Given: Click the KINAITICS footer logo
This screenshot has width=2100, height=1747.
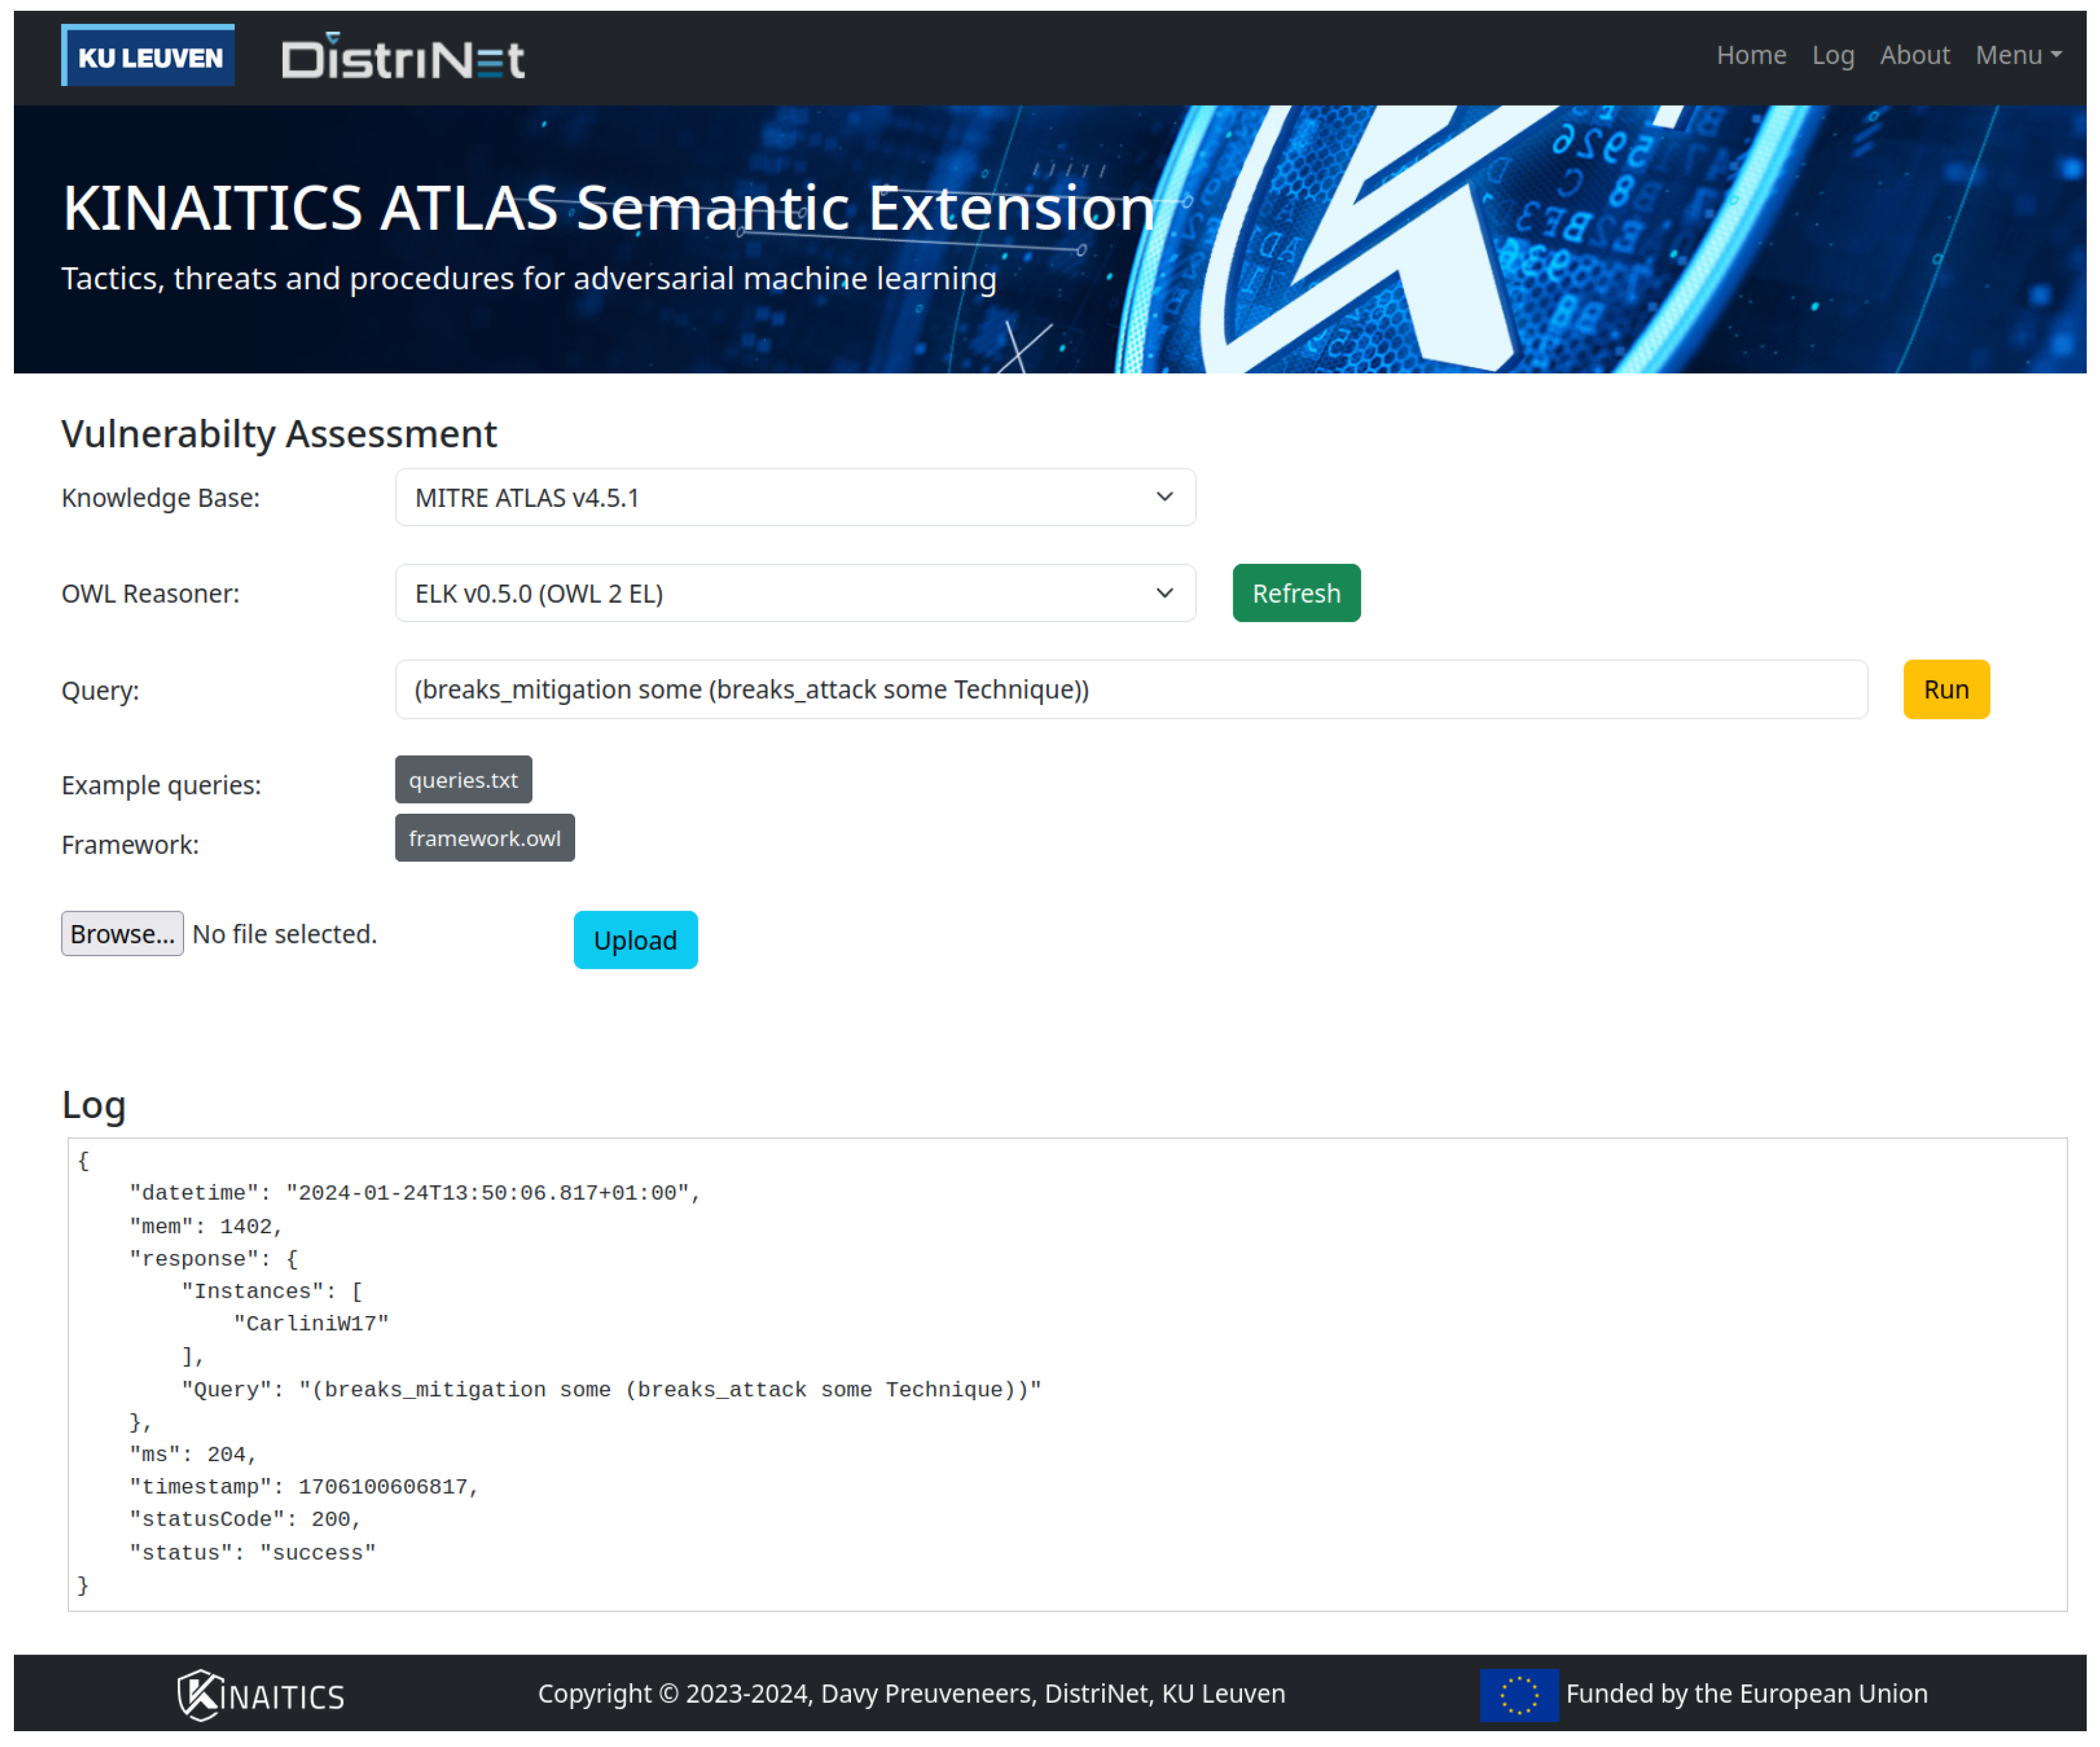Looking at the screenshot, I should pyautogui.click(x=261, y=1696).
